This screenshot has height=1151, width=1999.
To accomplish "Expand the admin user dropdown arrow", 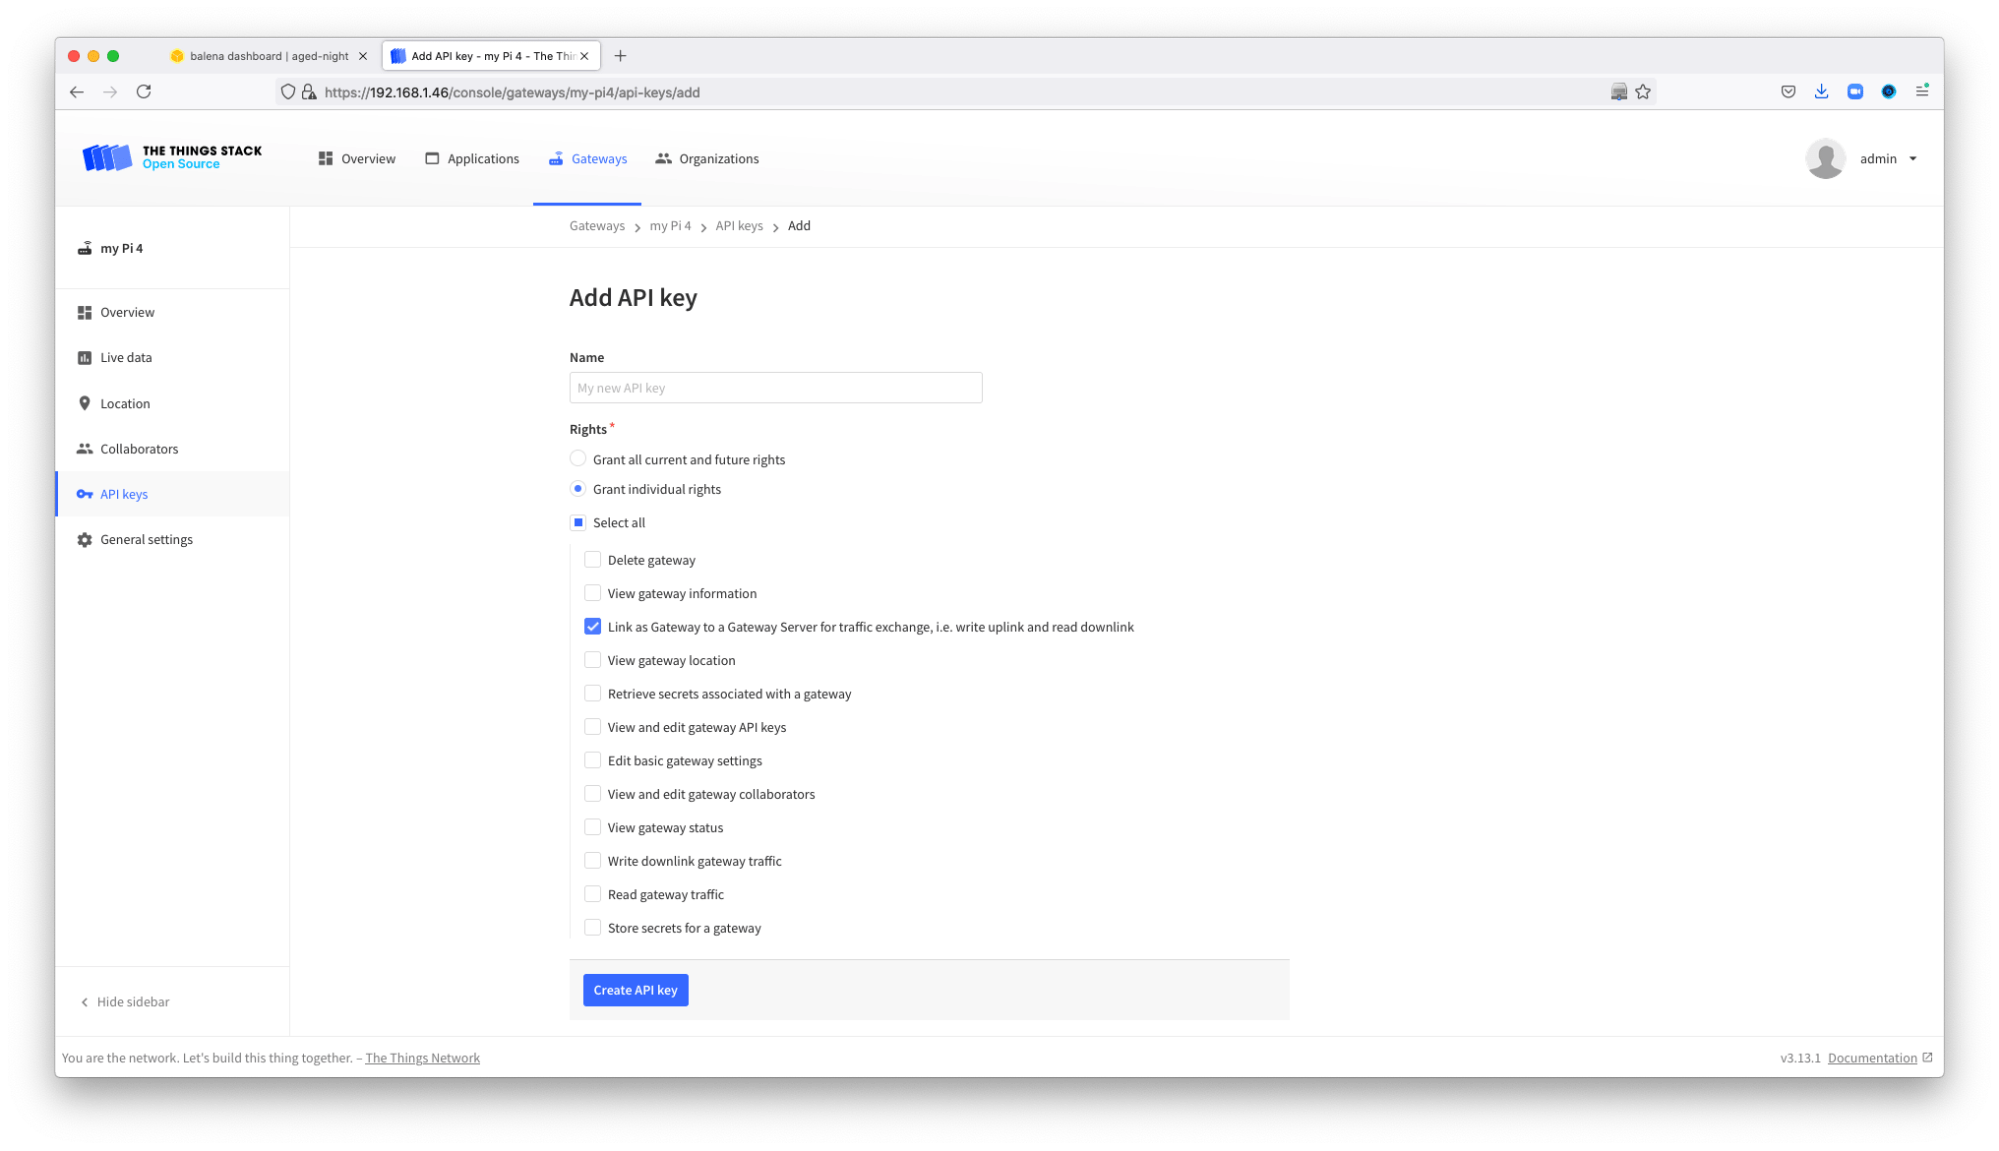I will tap(1913, 159).
